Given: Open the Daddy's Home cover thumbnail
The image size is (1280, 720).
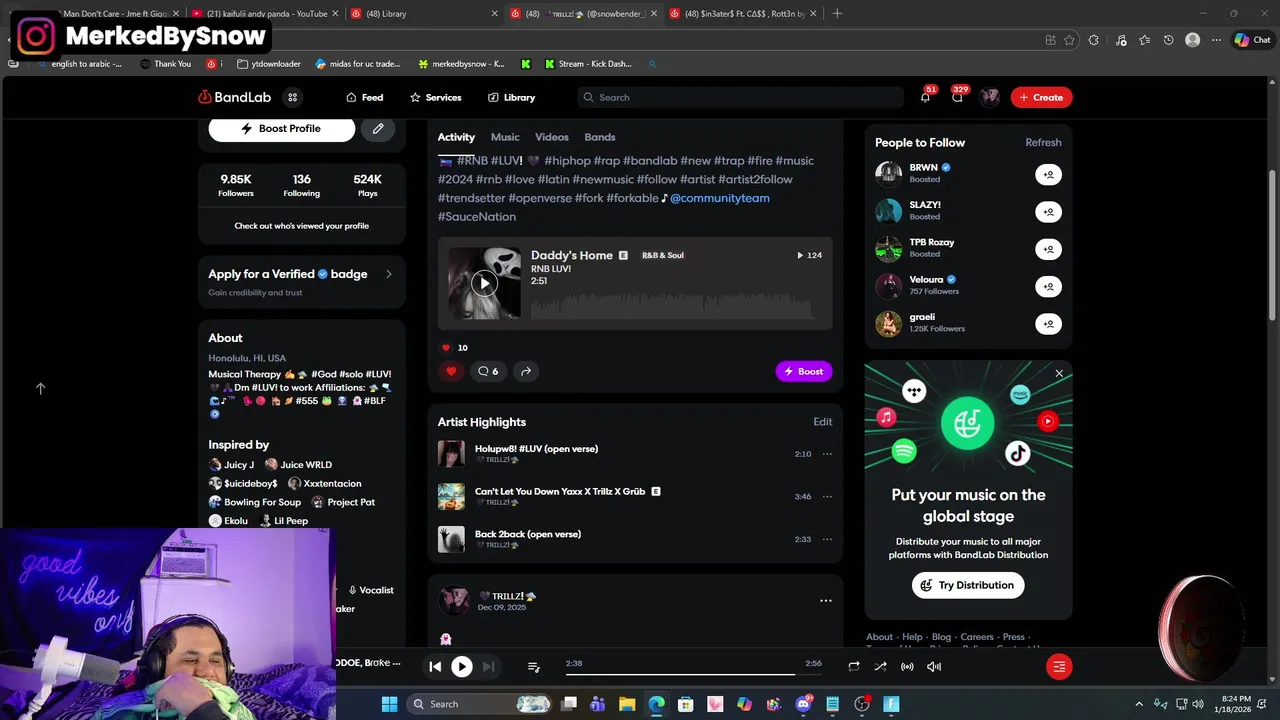Looking at the screenshot, I should [x=484, y=283].
